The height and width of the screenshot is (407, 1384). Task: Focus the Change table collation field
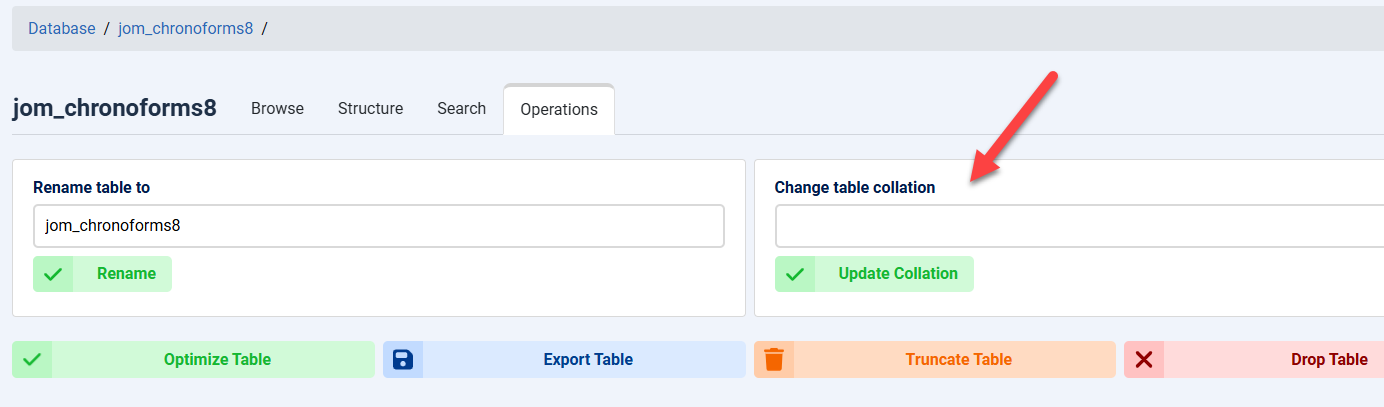tap(1079, 226)
